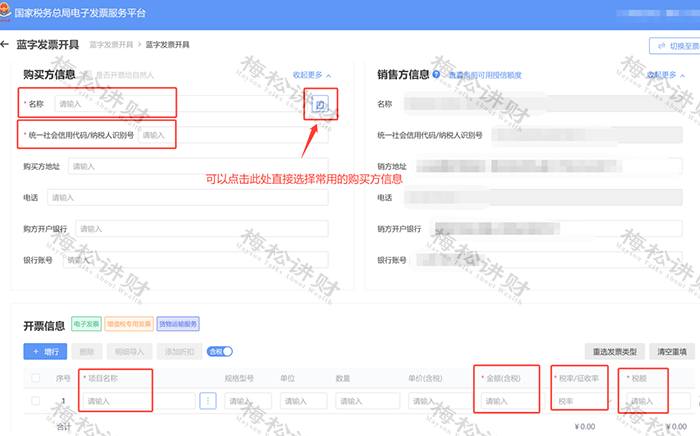Toggle the 含税 switch
Screen dimensions: 700x436
(220, 352)
